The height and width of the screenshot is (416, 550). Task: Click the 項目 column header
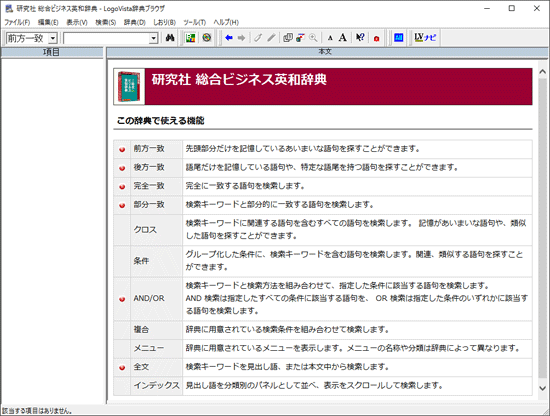point(52,52)
